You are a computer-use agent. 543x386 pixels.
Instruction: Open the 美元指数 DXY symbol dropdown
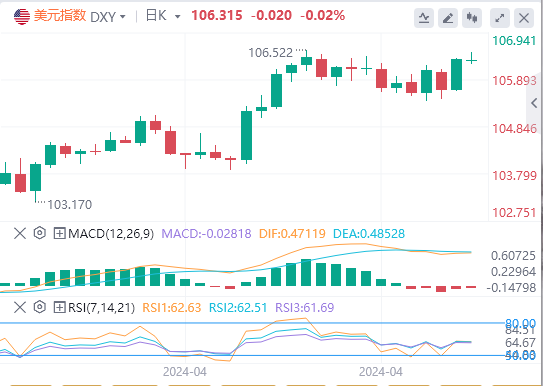[79, 16]
